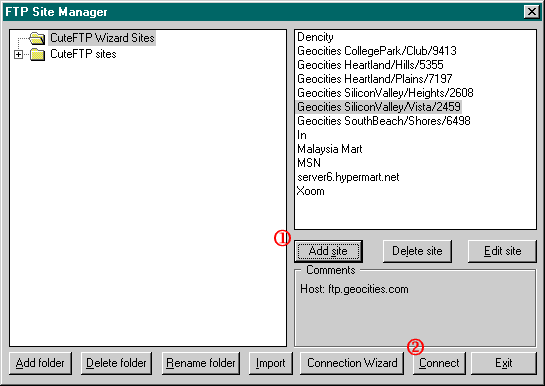
Task: Launch the Connection Wizard
Action: [352, 363]
